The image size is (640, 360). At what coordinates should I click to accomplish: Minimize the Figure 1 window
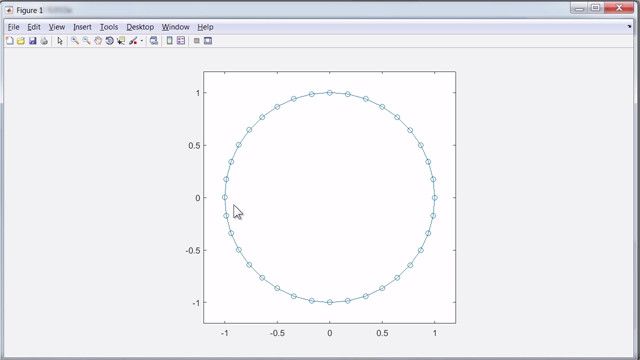pos(579,8)
